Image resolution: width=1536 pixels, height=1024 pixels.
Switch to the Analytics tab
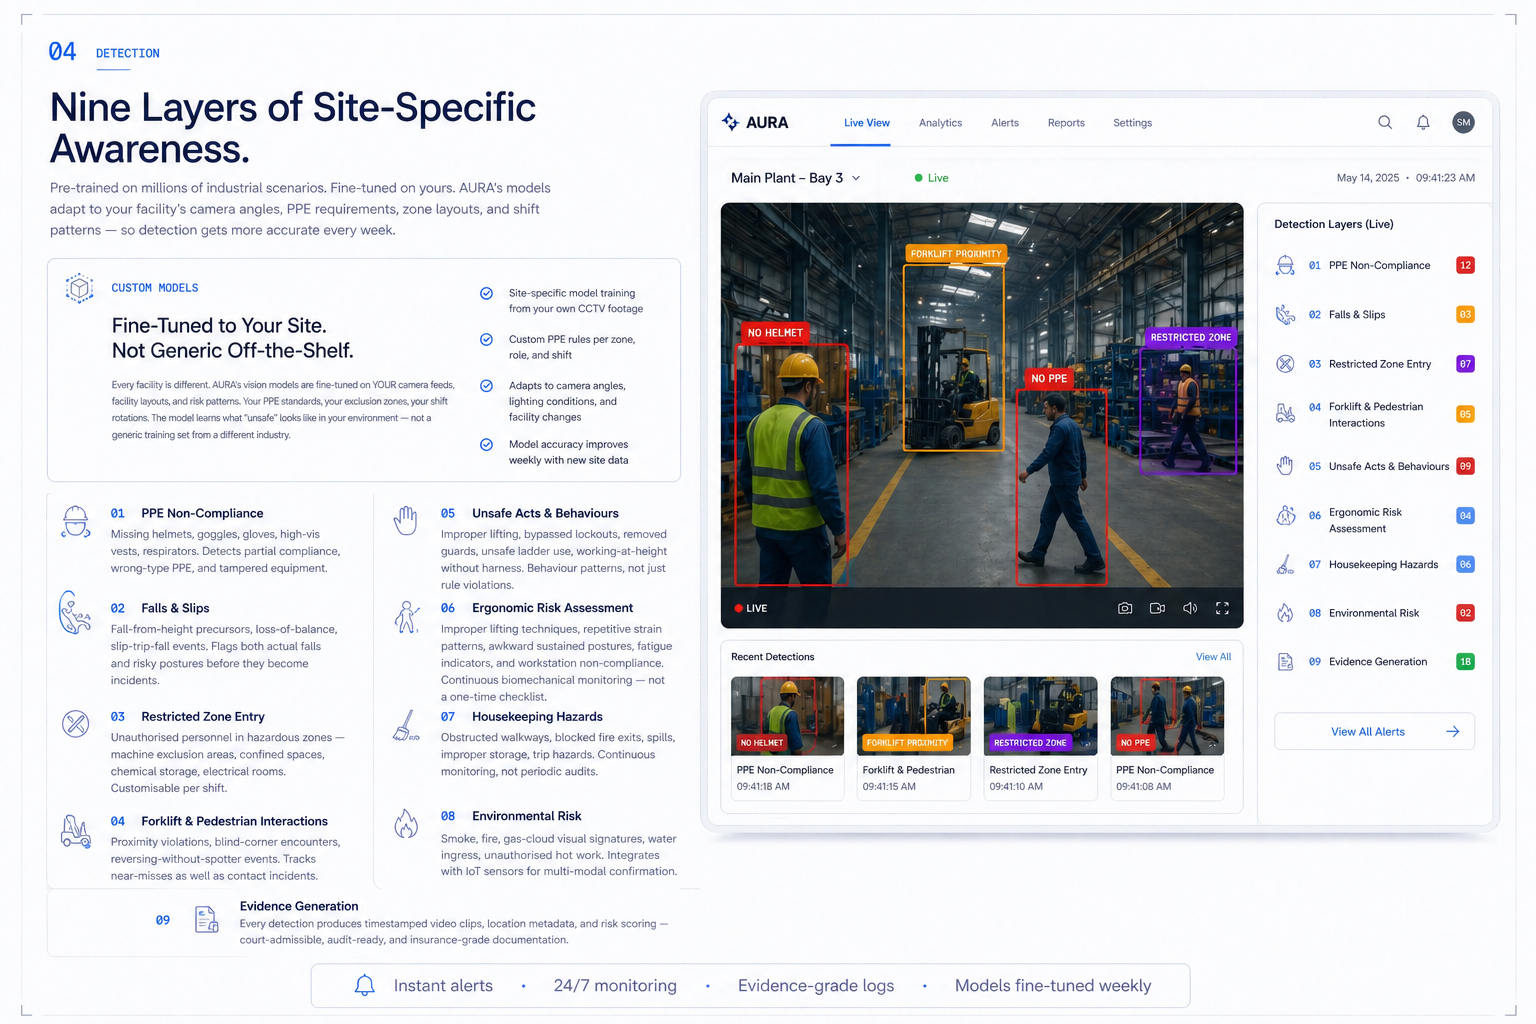940,123
